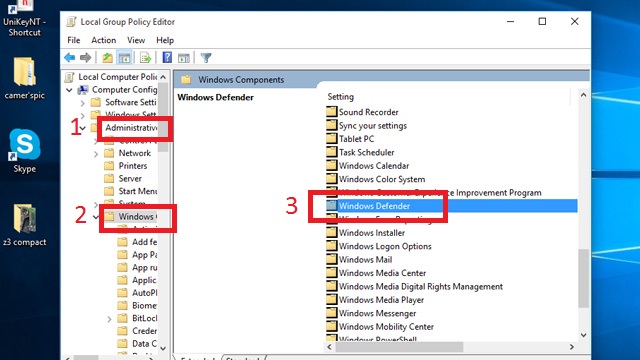The width and height of the screenshot is (640, 360).
Task: Select Sync your settings folder
Action: [373, 126]
